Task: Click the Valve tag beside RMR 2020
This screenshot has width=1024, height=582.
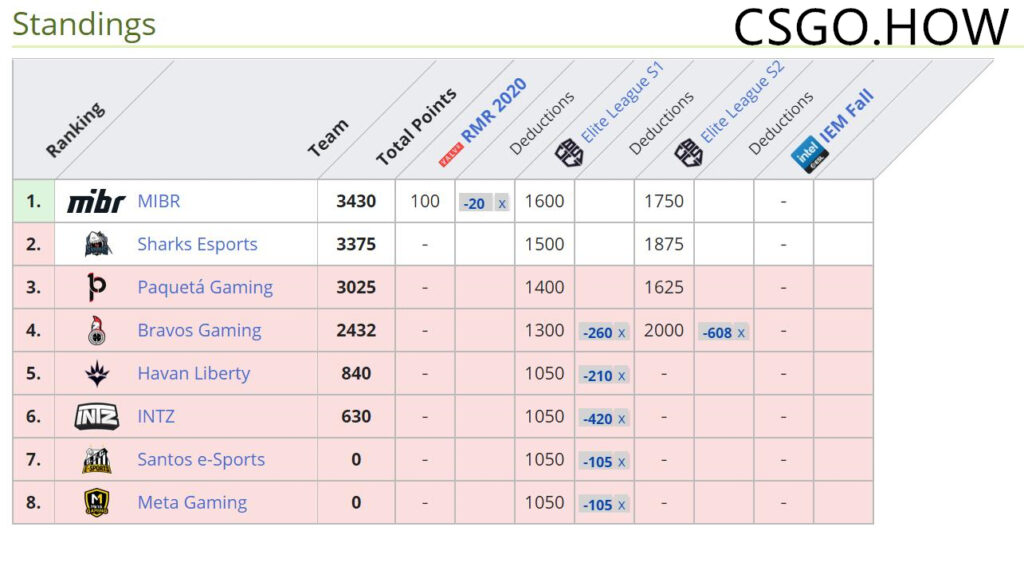Action: pos(451,155)
